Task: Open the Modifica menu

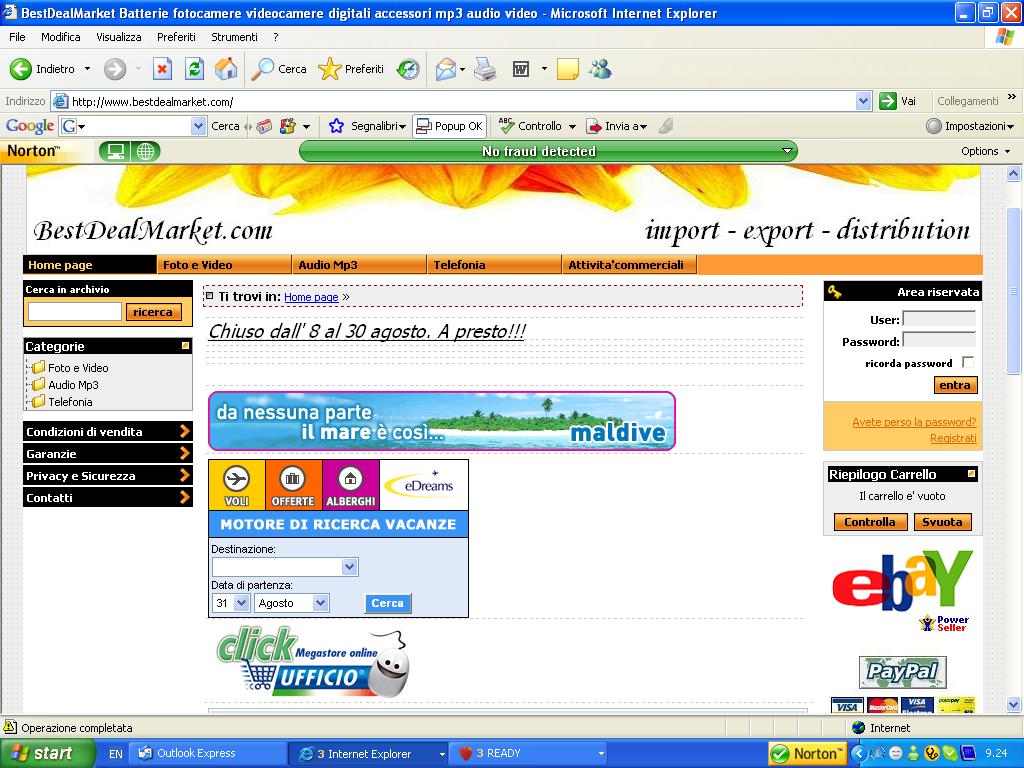Action: point(61,37)
